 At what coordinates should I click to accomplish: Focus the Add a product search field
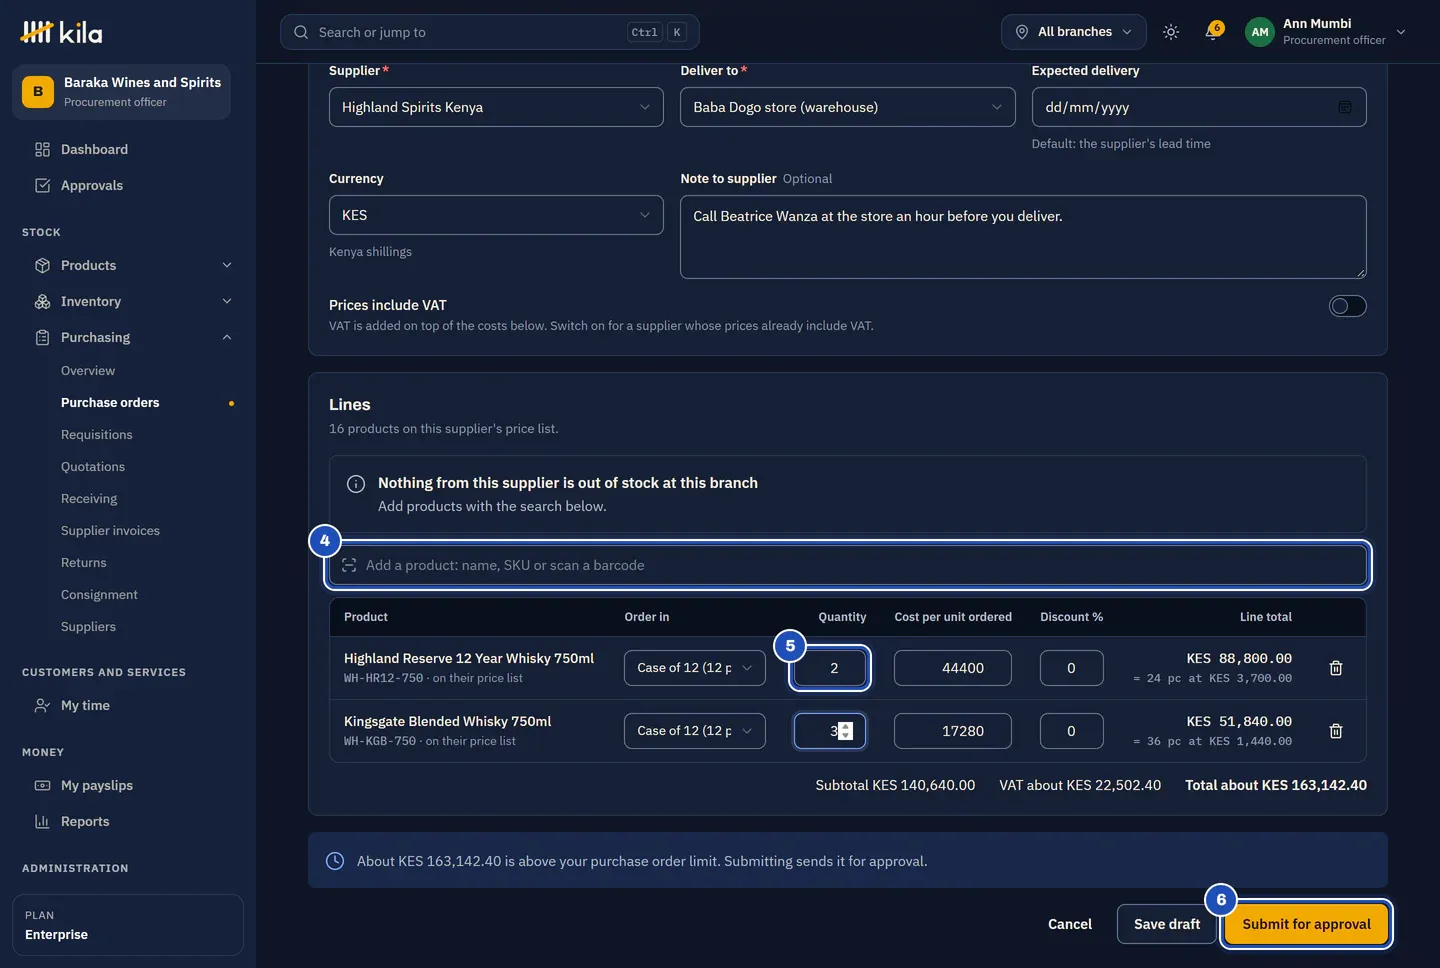(848, 565)
